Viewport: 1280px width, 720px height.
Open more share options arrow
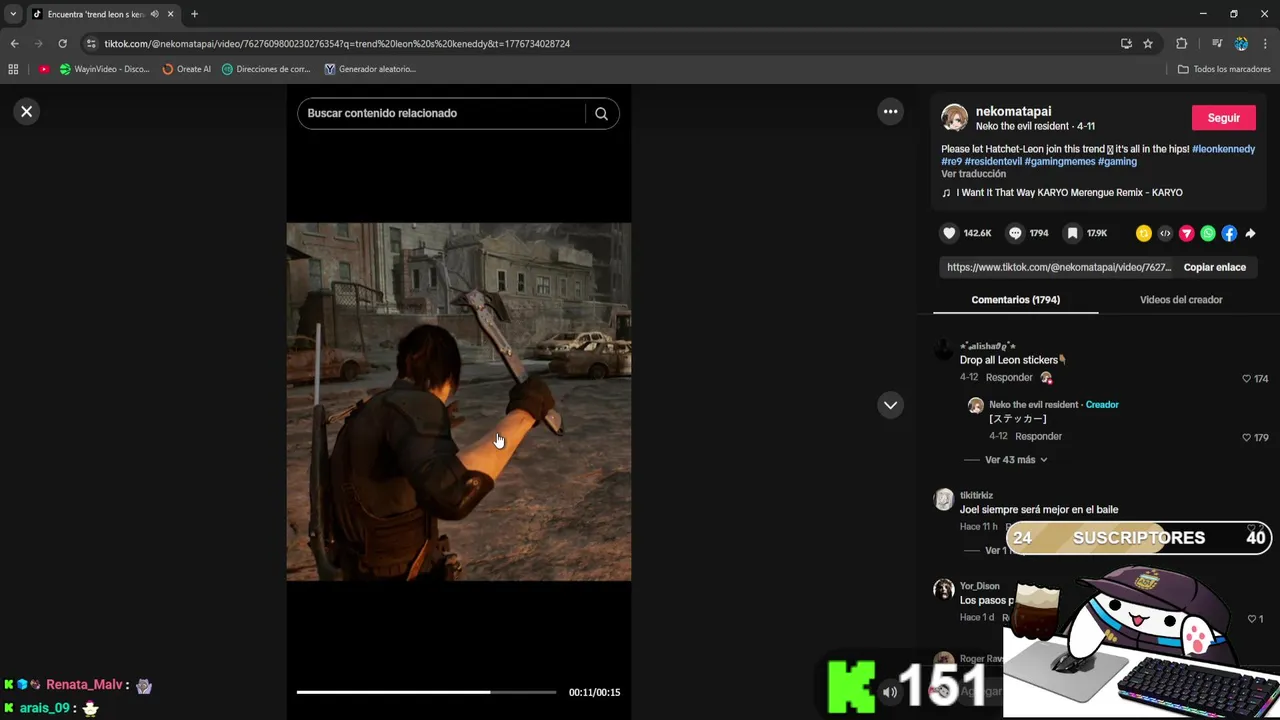point(1250,233)
